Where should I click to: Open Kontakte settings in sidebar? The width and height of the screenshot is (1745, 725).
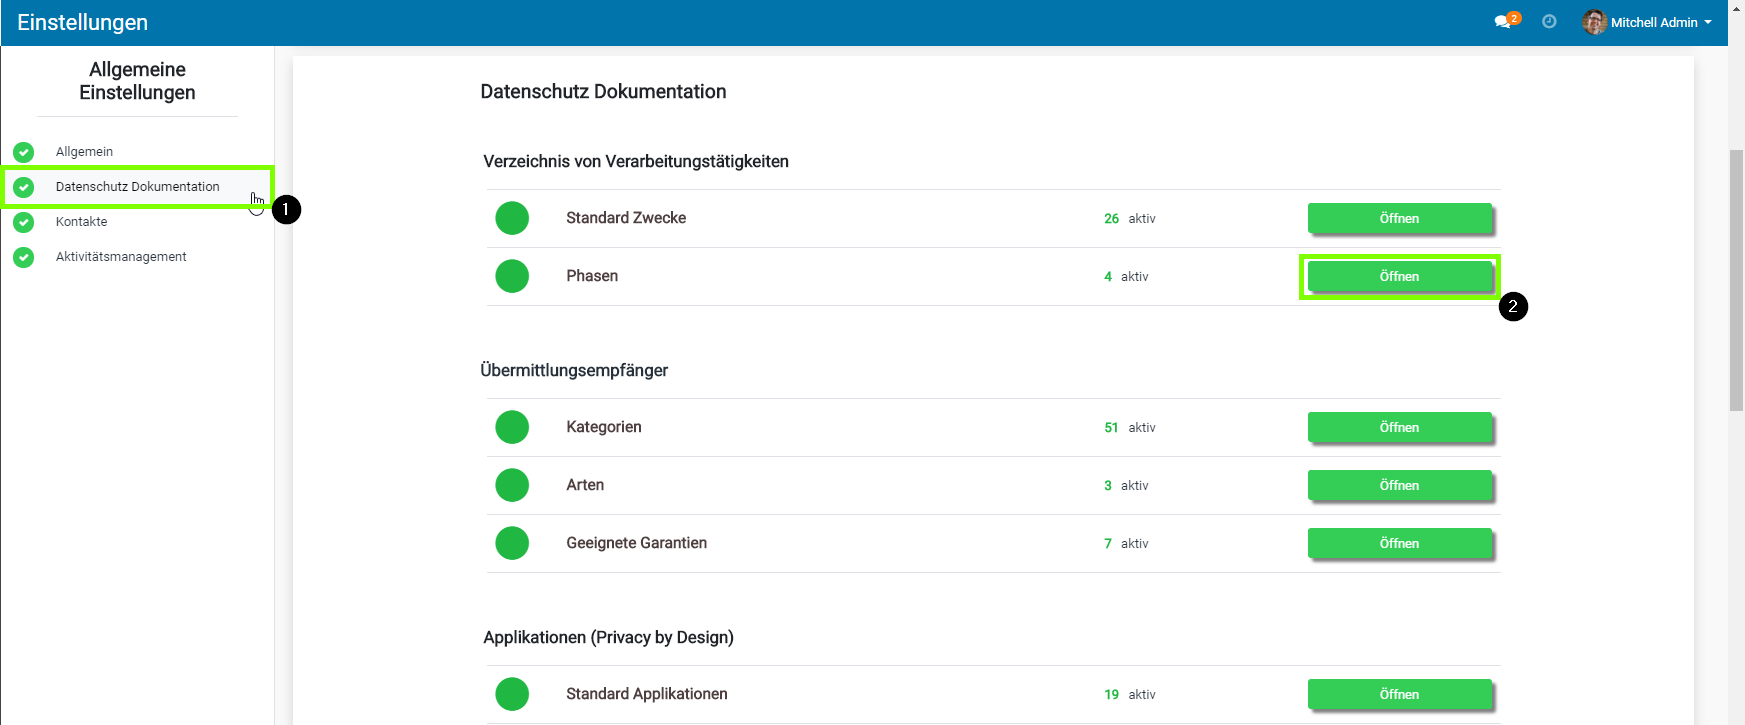click(81, 222)
